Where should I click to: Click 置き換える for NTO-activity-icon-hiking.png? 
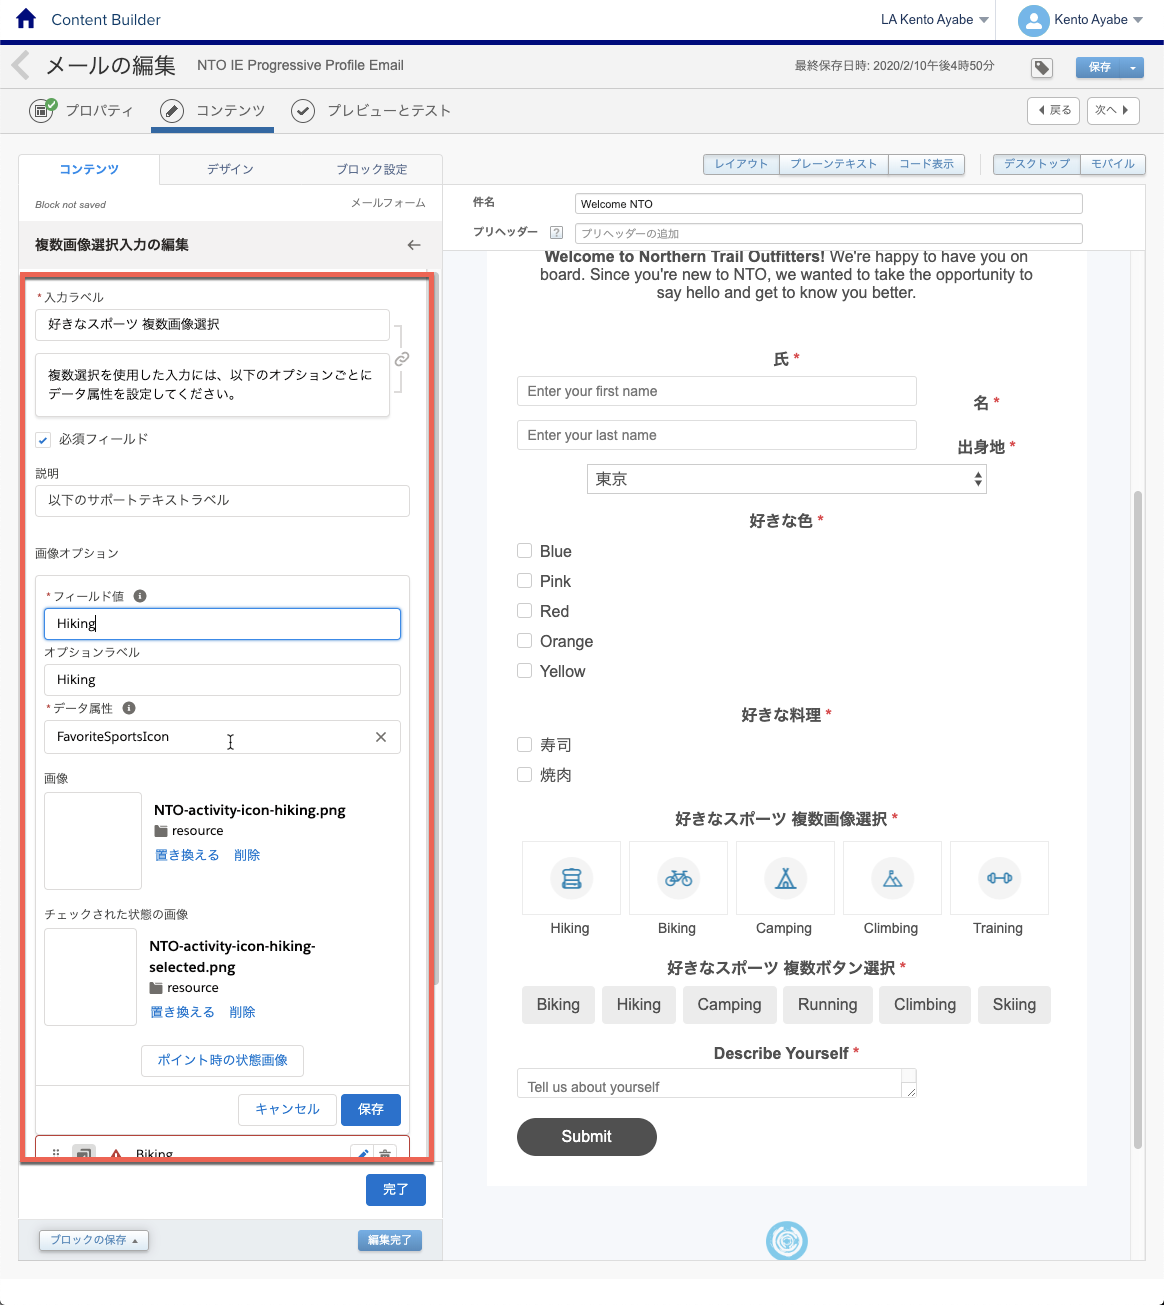click(187, 855)
